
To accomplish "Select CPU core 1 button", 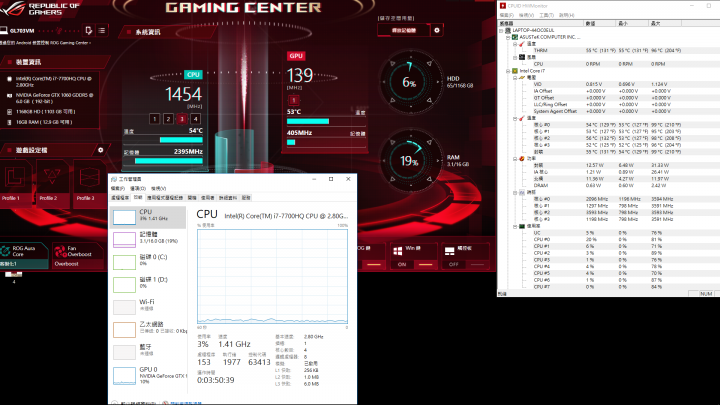I will [155, 119].
